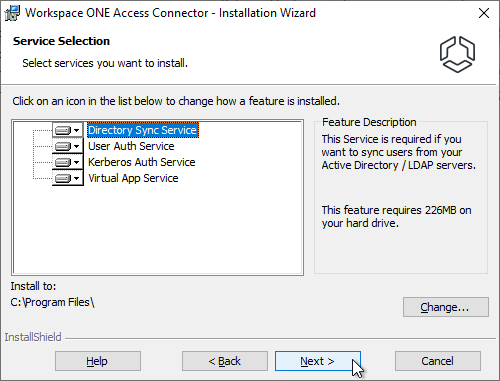Go back with the < Back button
The image size is (500, 381).
(225, 361)
